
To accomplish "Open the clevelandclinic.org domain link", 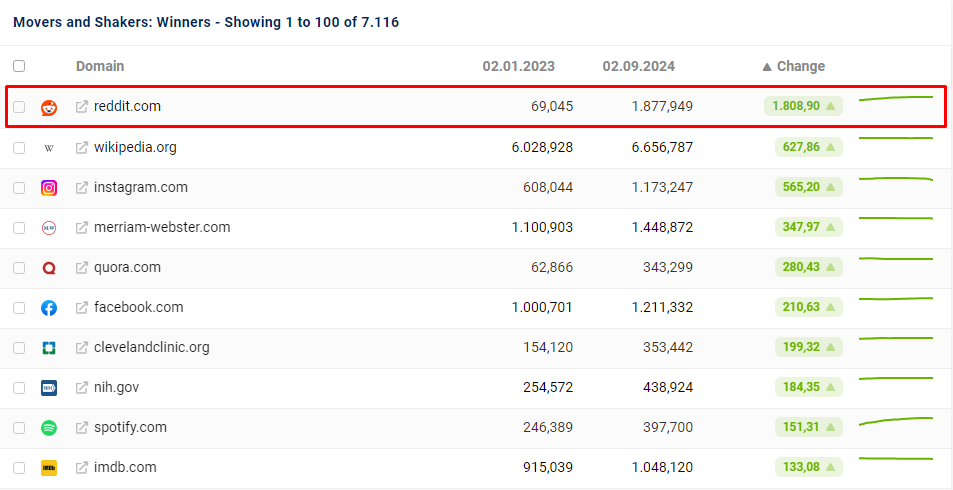I will pyautogui.click(x=152, y=348).
